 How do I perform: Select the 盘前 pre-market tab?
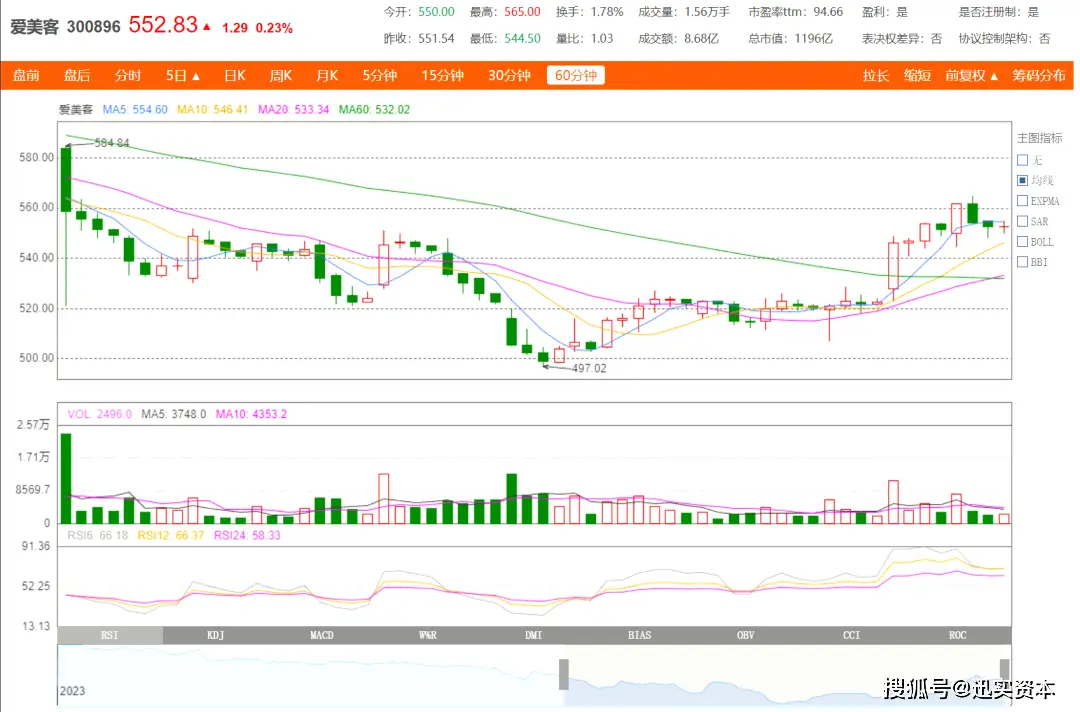[x=26, y=76]
